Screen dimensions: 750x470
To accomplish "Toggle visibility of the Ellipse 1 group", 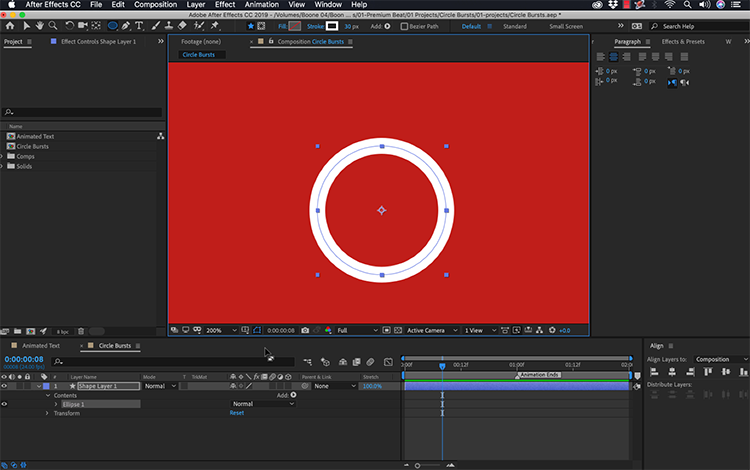I will tap(4, 404).
